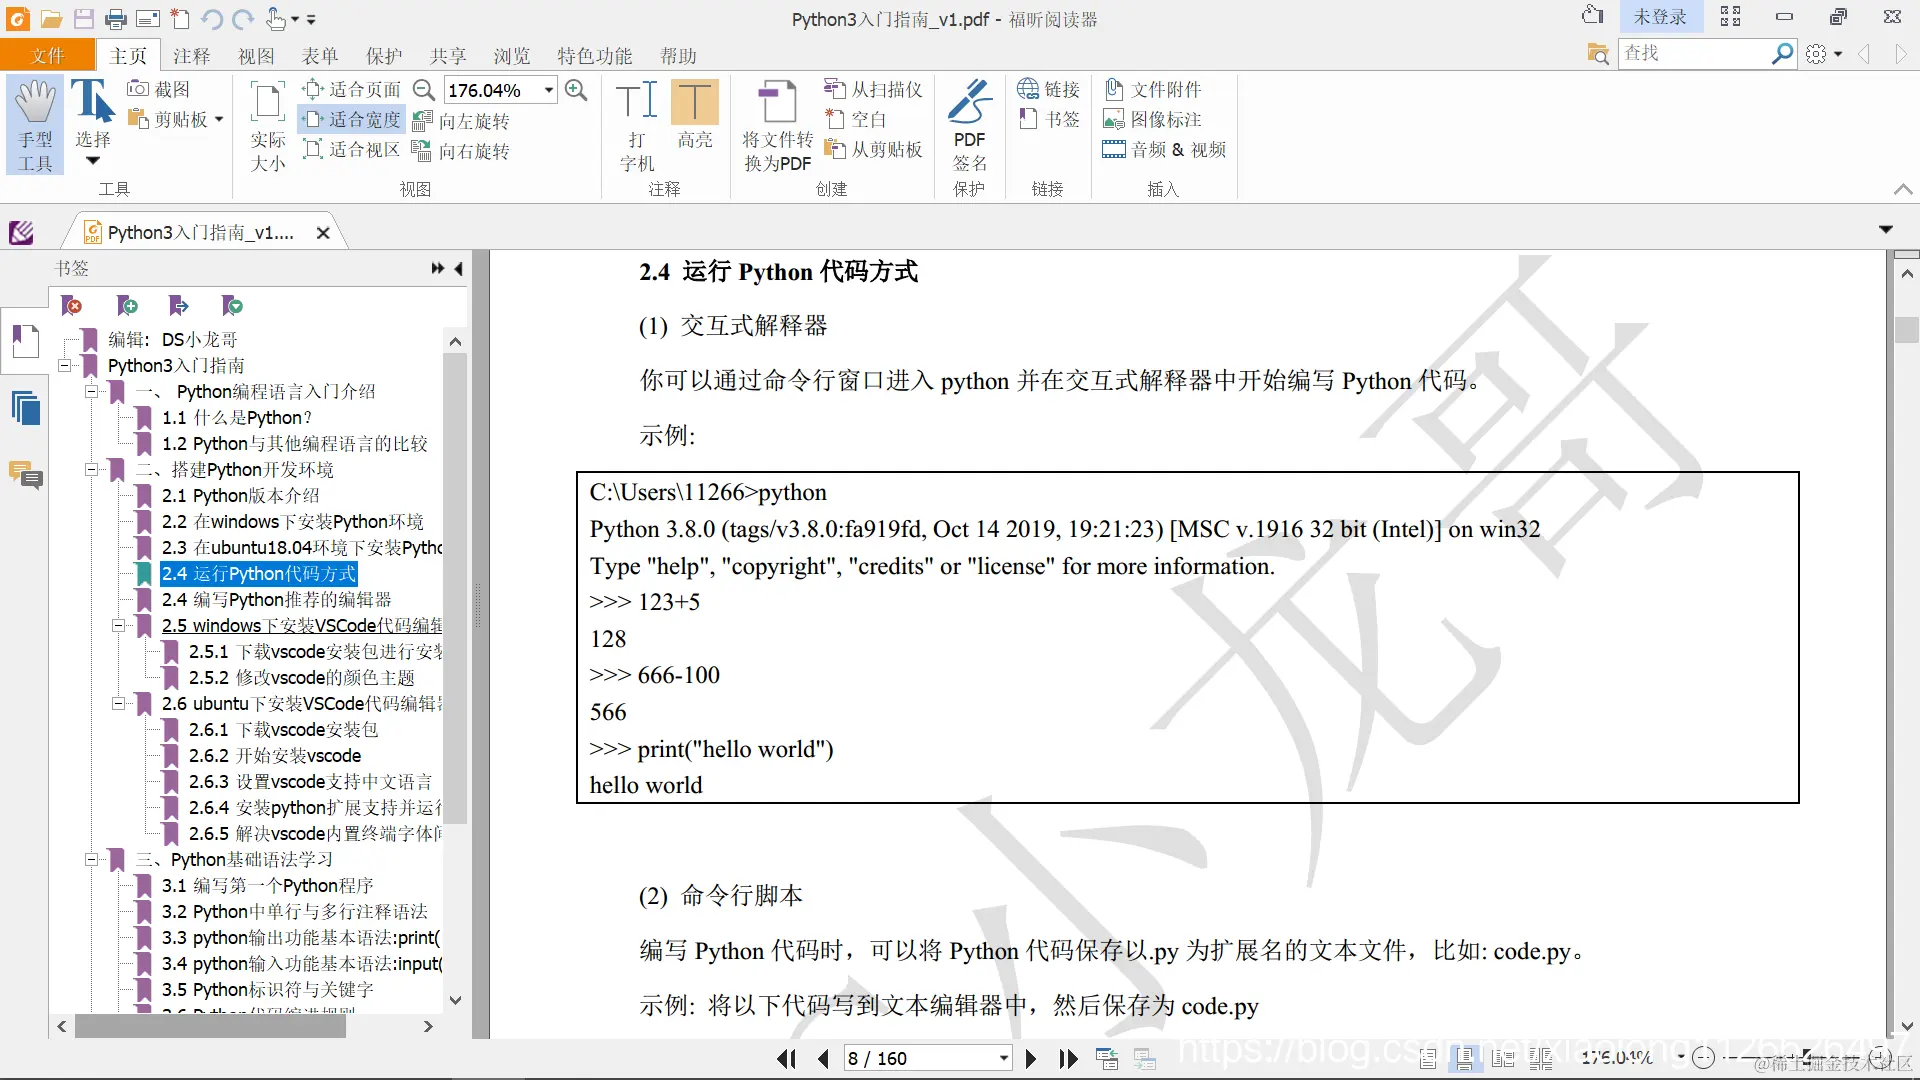Open the pages thumbnail side panel

pos(26,409)
